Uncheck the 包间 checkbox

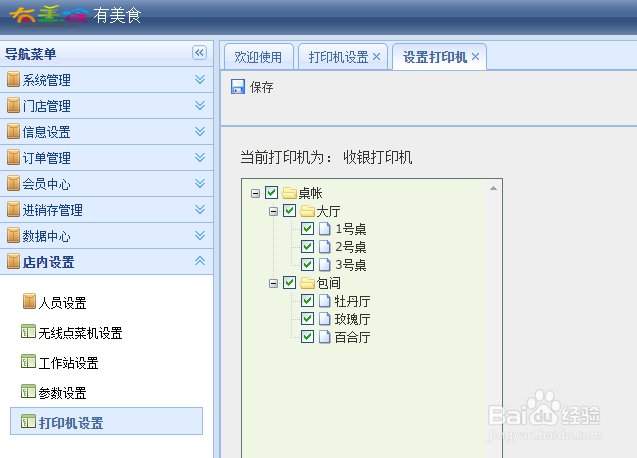pos(289,282)
